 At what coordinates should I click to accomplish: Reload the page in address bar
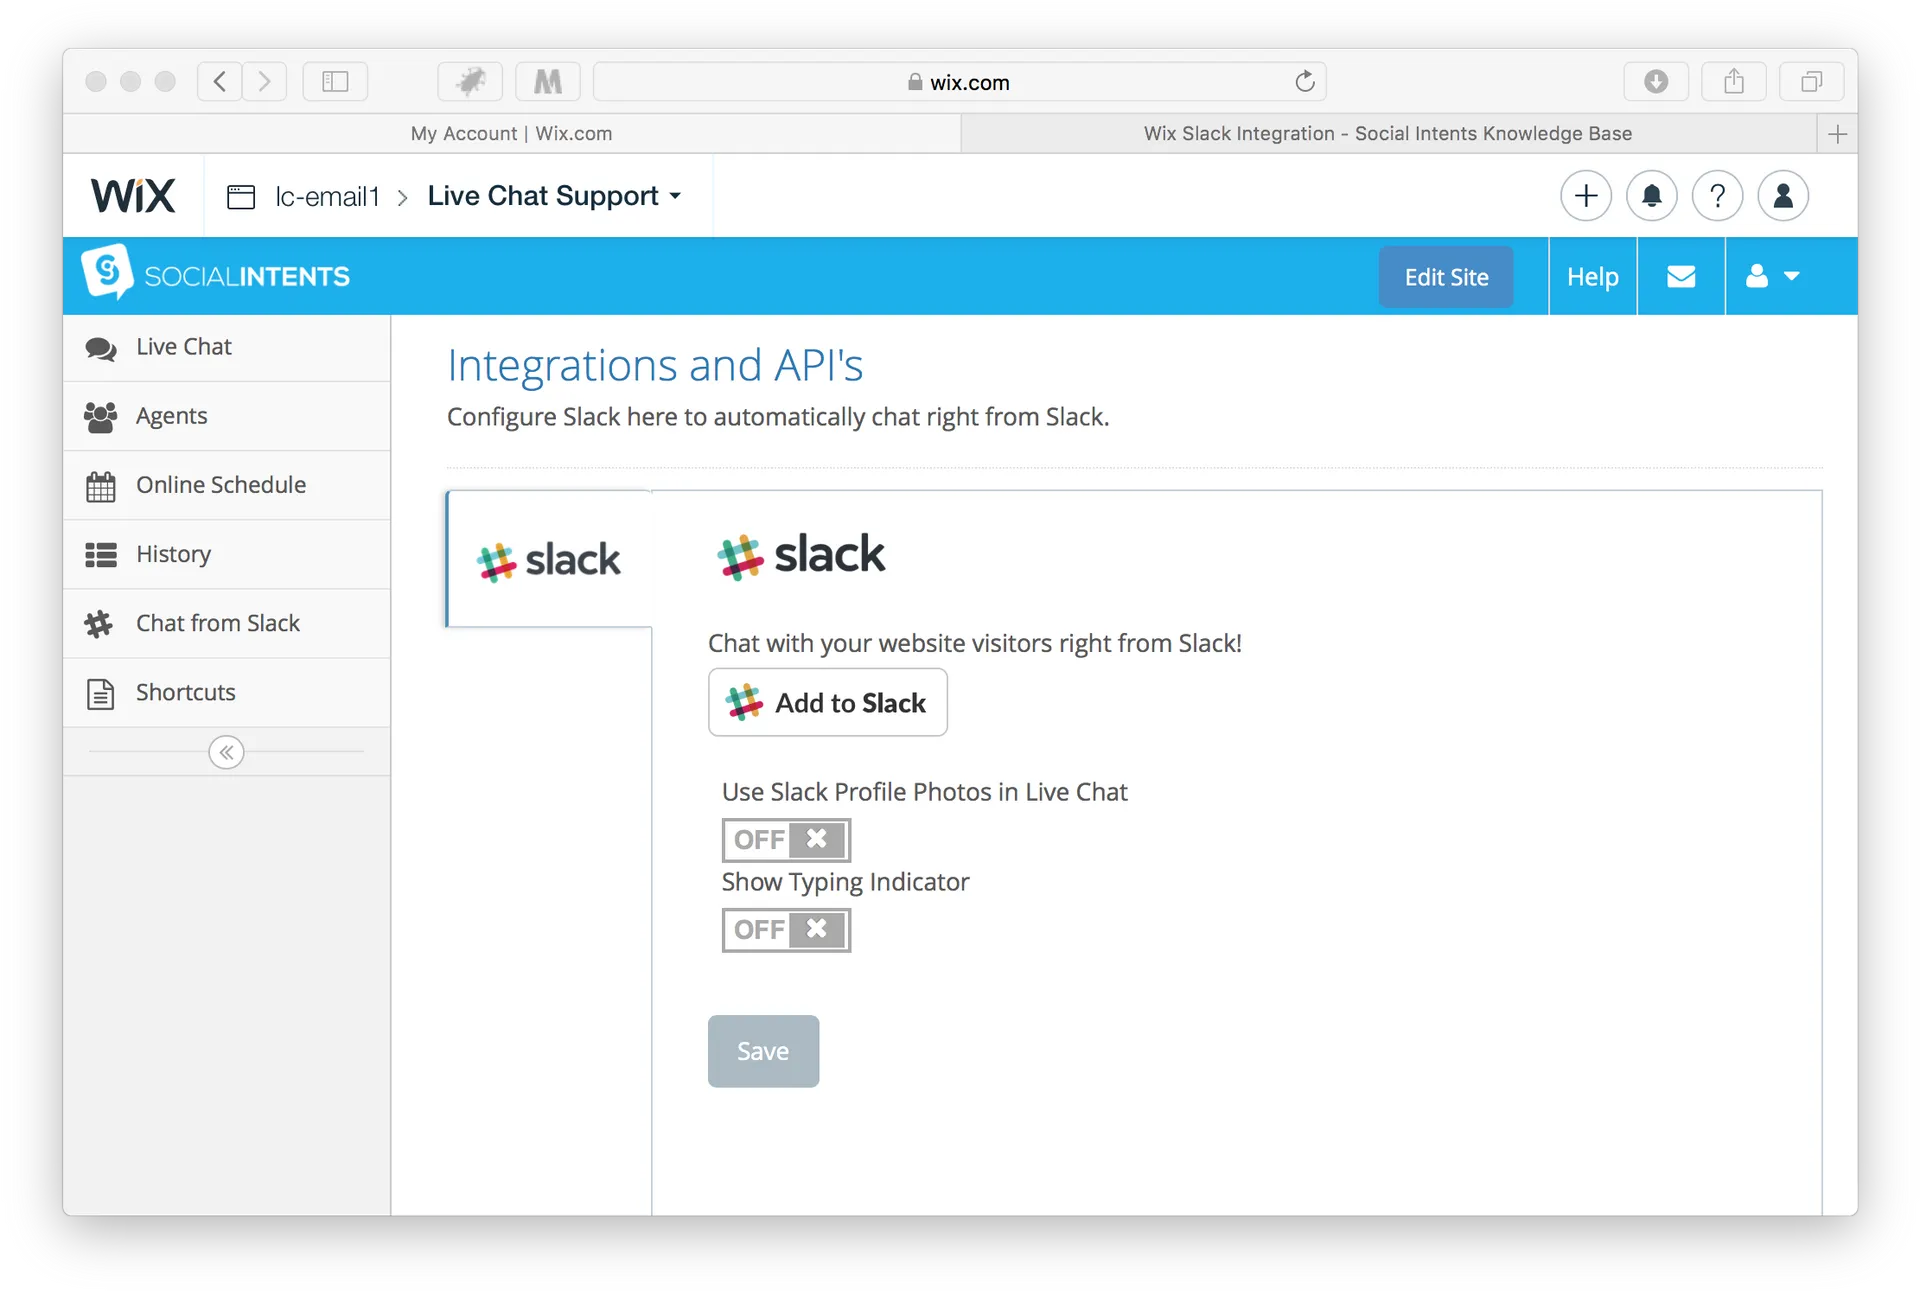click(x=1304, y=82)
